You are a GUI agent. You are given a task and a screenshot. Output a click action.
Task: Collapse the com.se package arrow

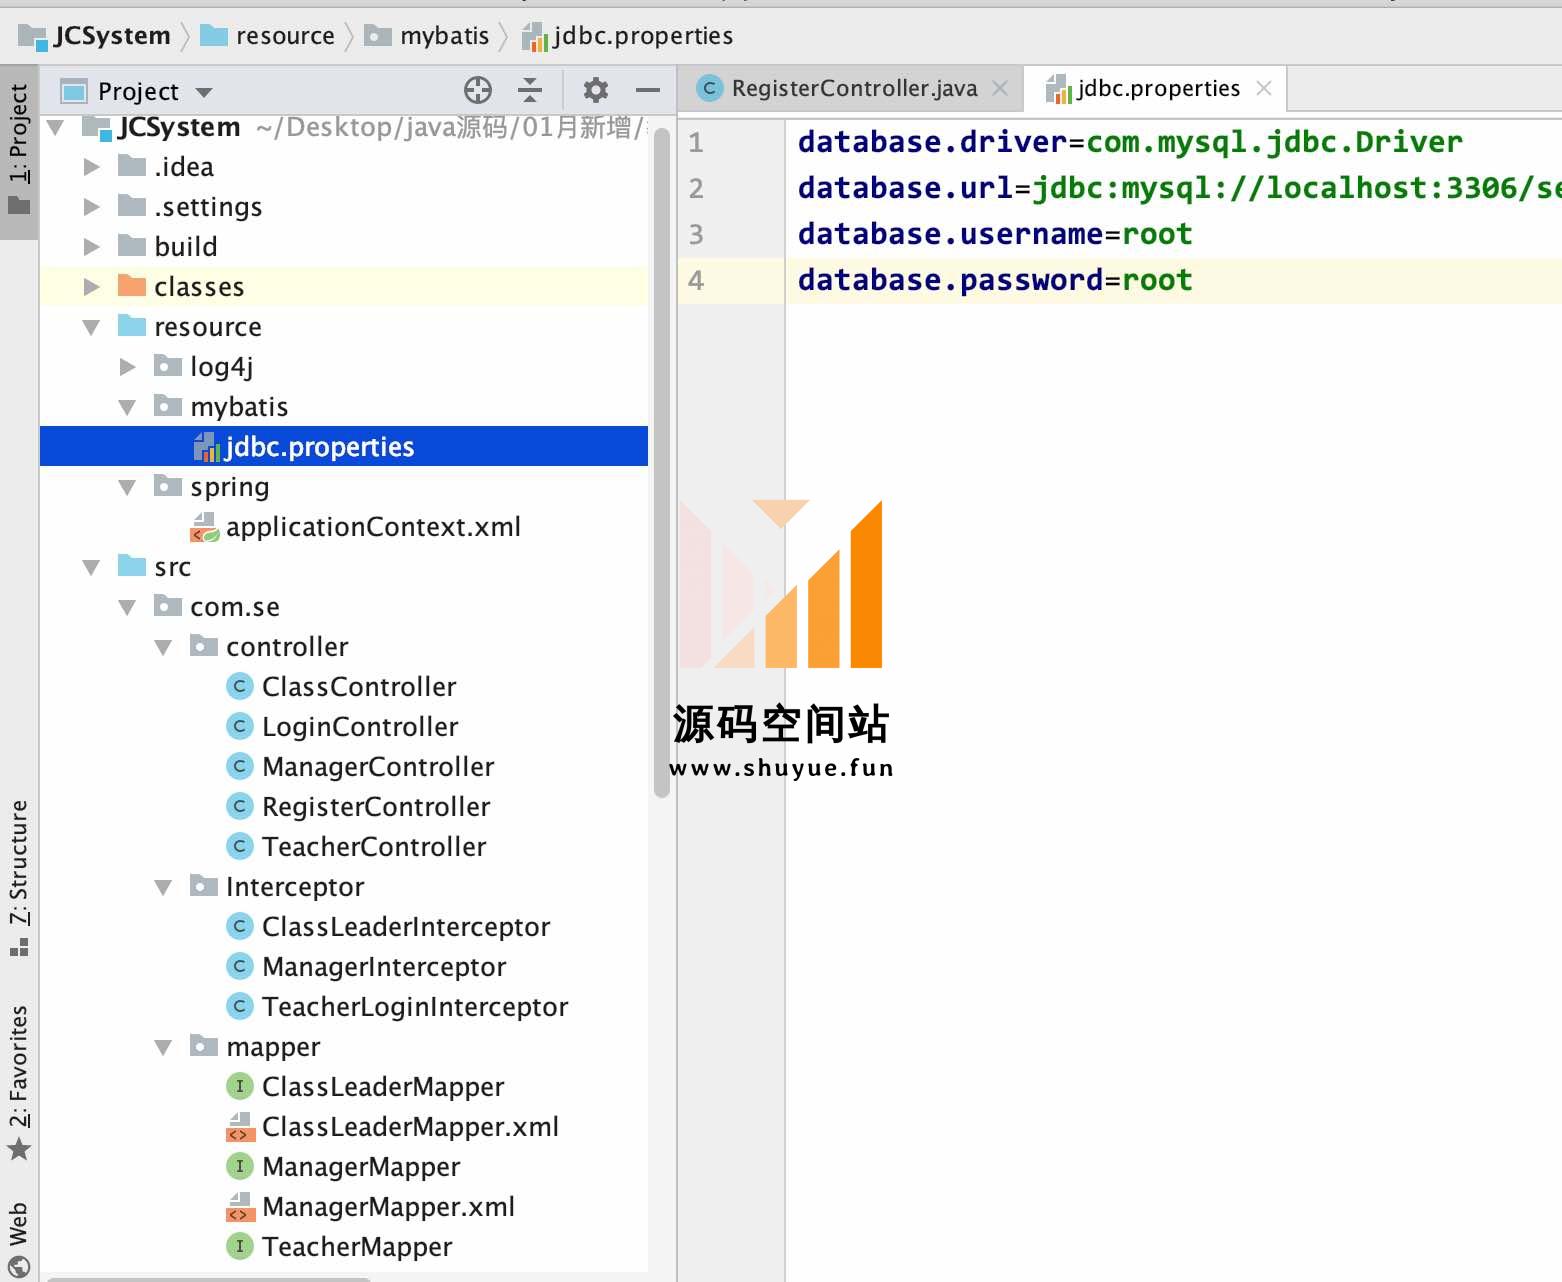(128, 607)
